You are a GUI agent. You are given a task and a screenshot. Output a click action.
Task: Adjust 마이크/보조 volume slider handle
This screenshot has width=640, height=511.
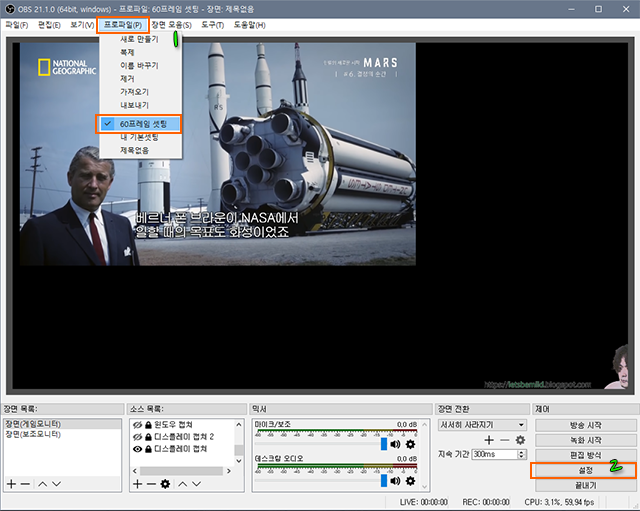(x=384, y=444)
